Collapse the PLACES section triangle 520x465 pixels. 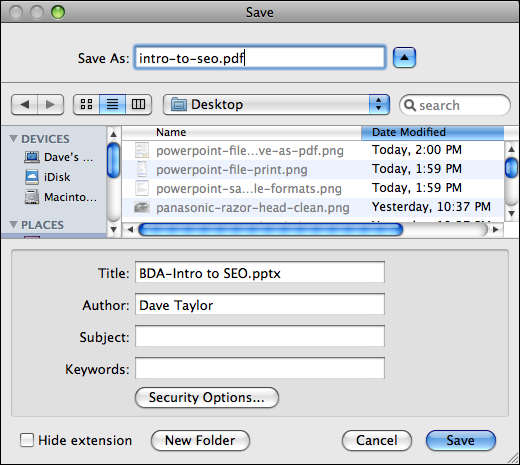[x=13, y=224]
